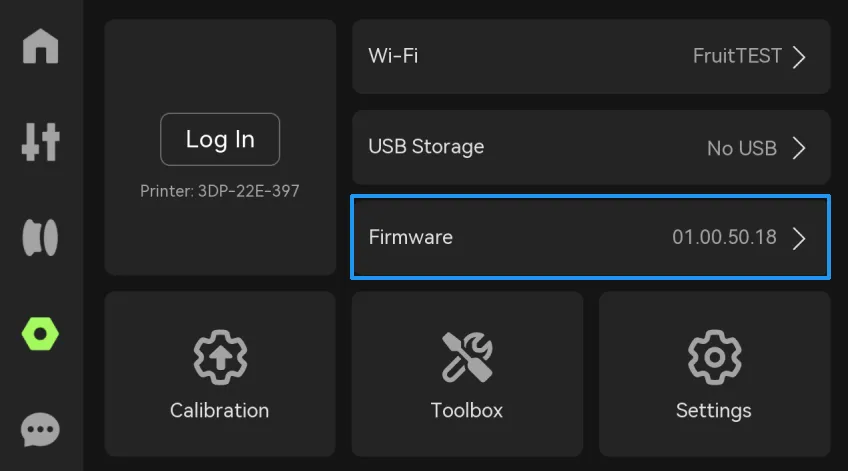
Task: Tap the Log In button
Action: (x=220, y=140)
